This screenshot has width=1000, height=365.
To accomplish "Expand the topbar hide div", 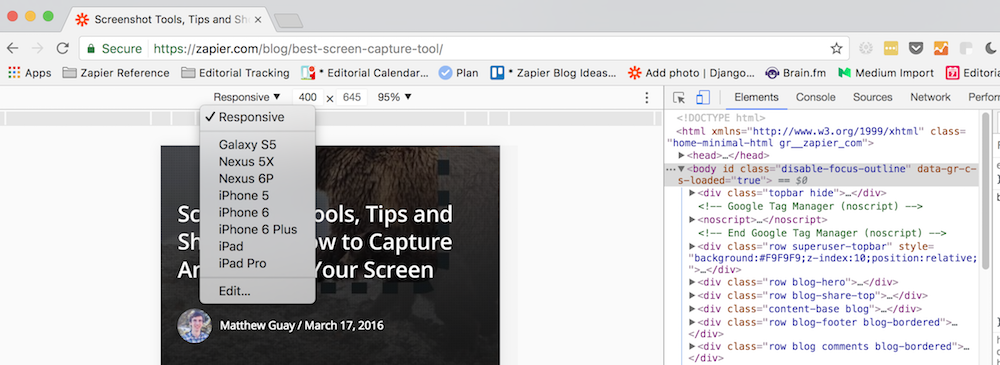I will click(693, 193).
